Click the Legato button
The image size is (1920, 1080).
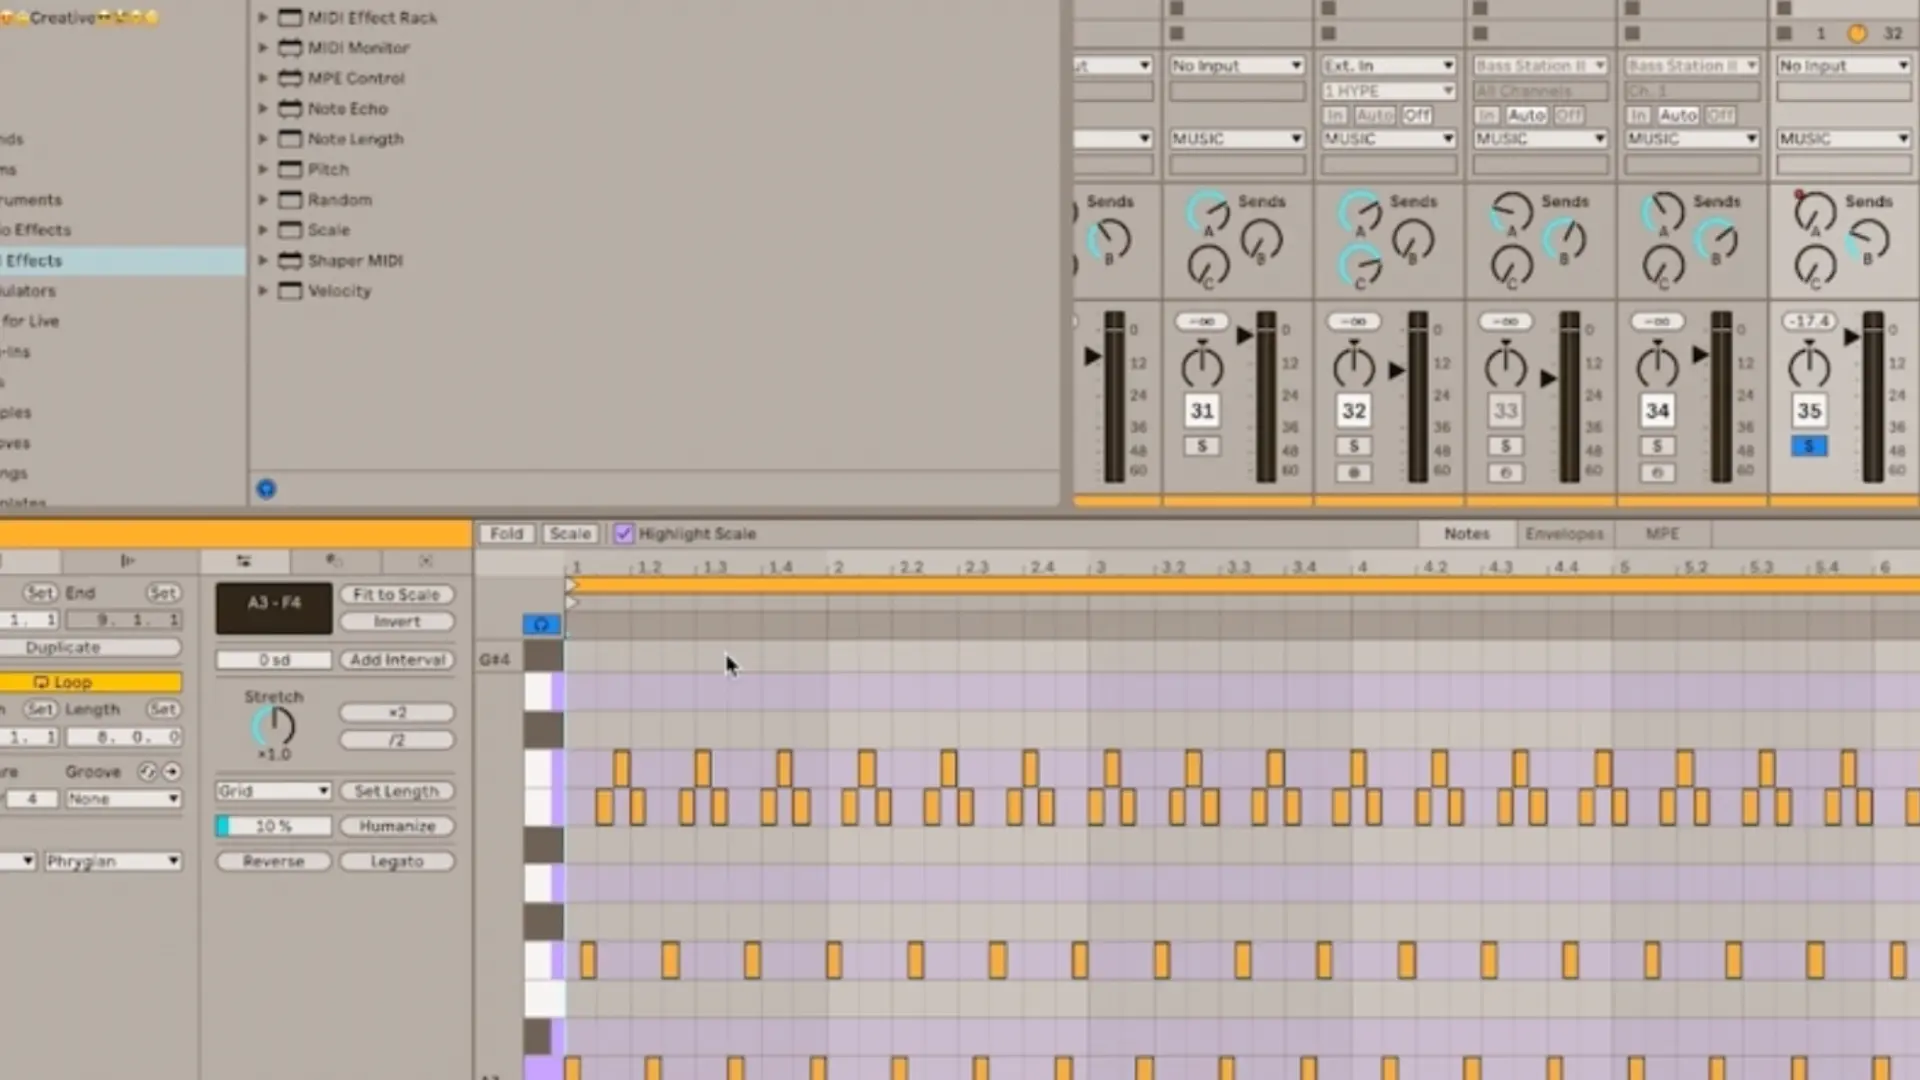click(x=396, y=861)
